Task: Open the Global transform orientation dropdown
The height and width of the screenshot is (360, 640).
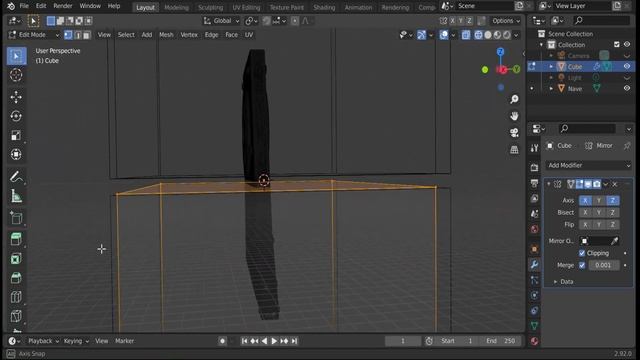Action: [222, 21]
